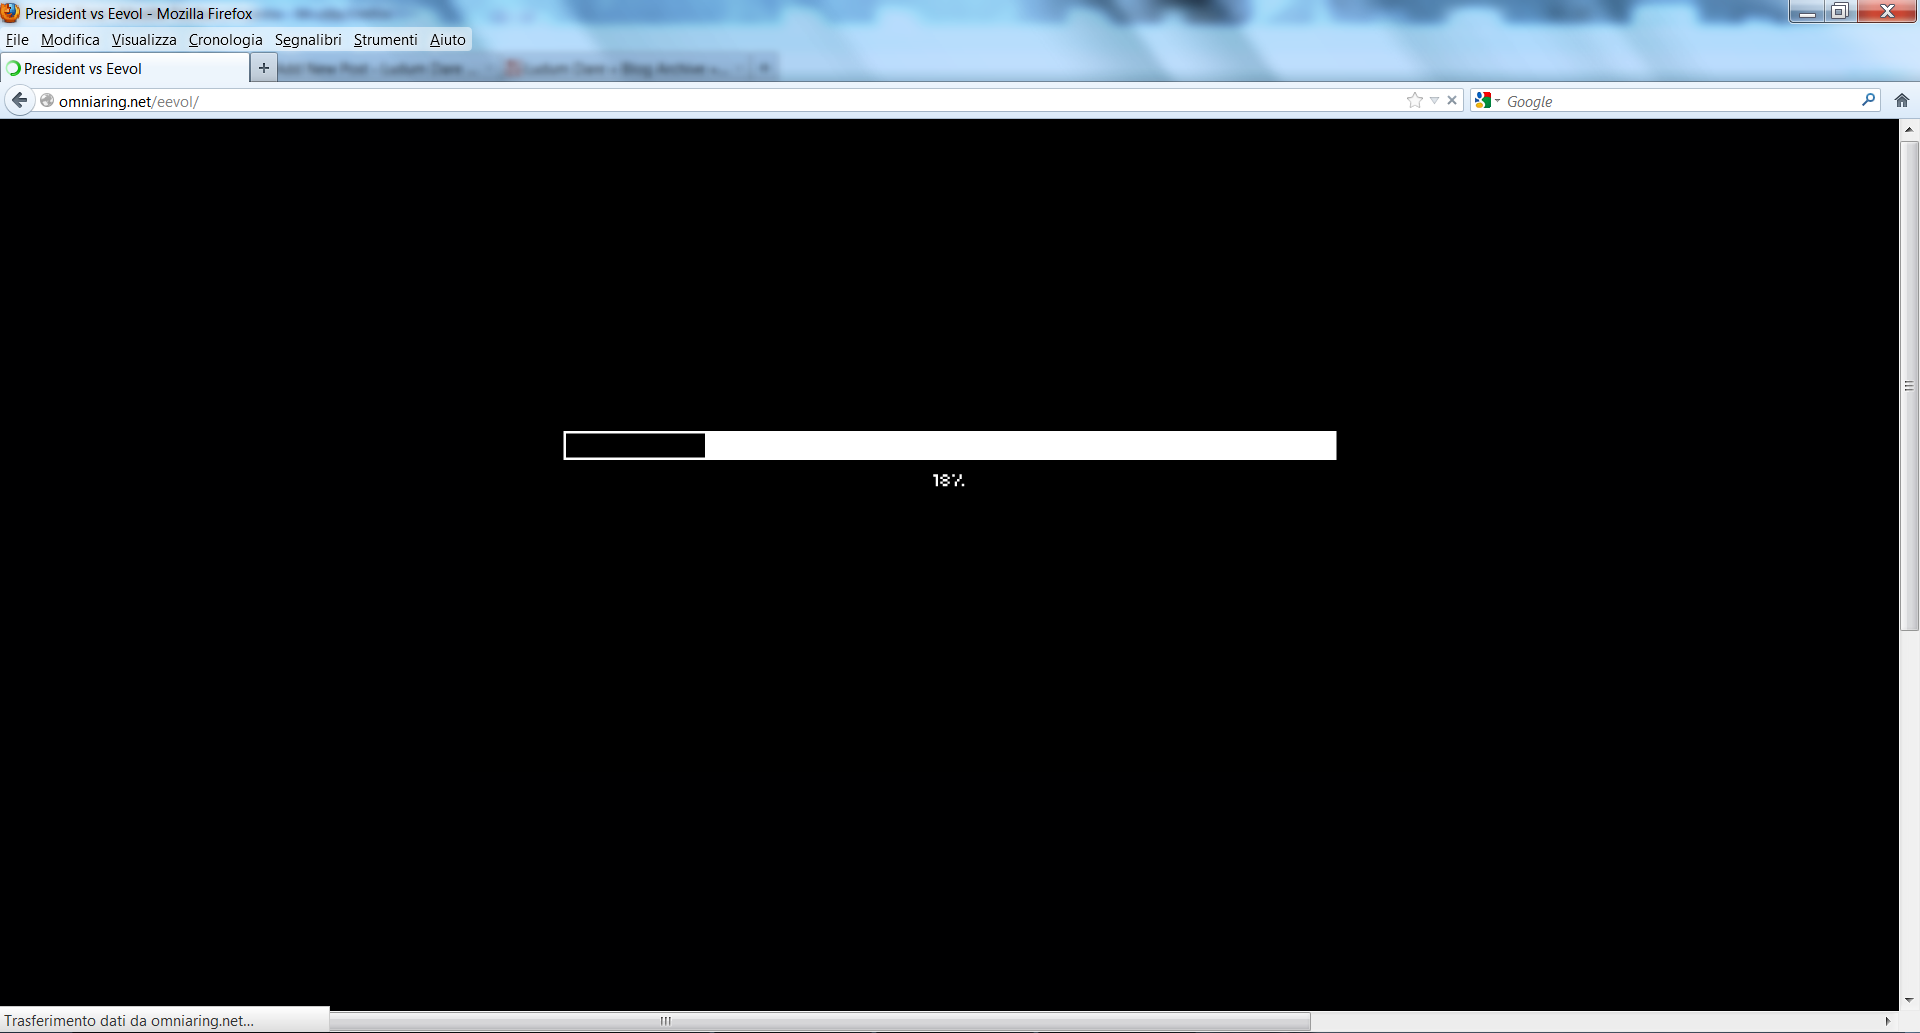Click the 18% progress text
Image resolution: width=1920 pixels, height=1033 pixels.
pyautogui.click(x=948, y=480)
